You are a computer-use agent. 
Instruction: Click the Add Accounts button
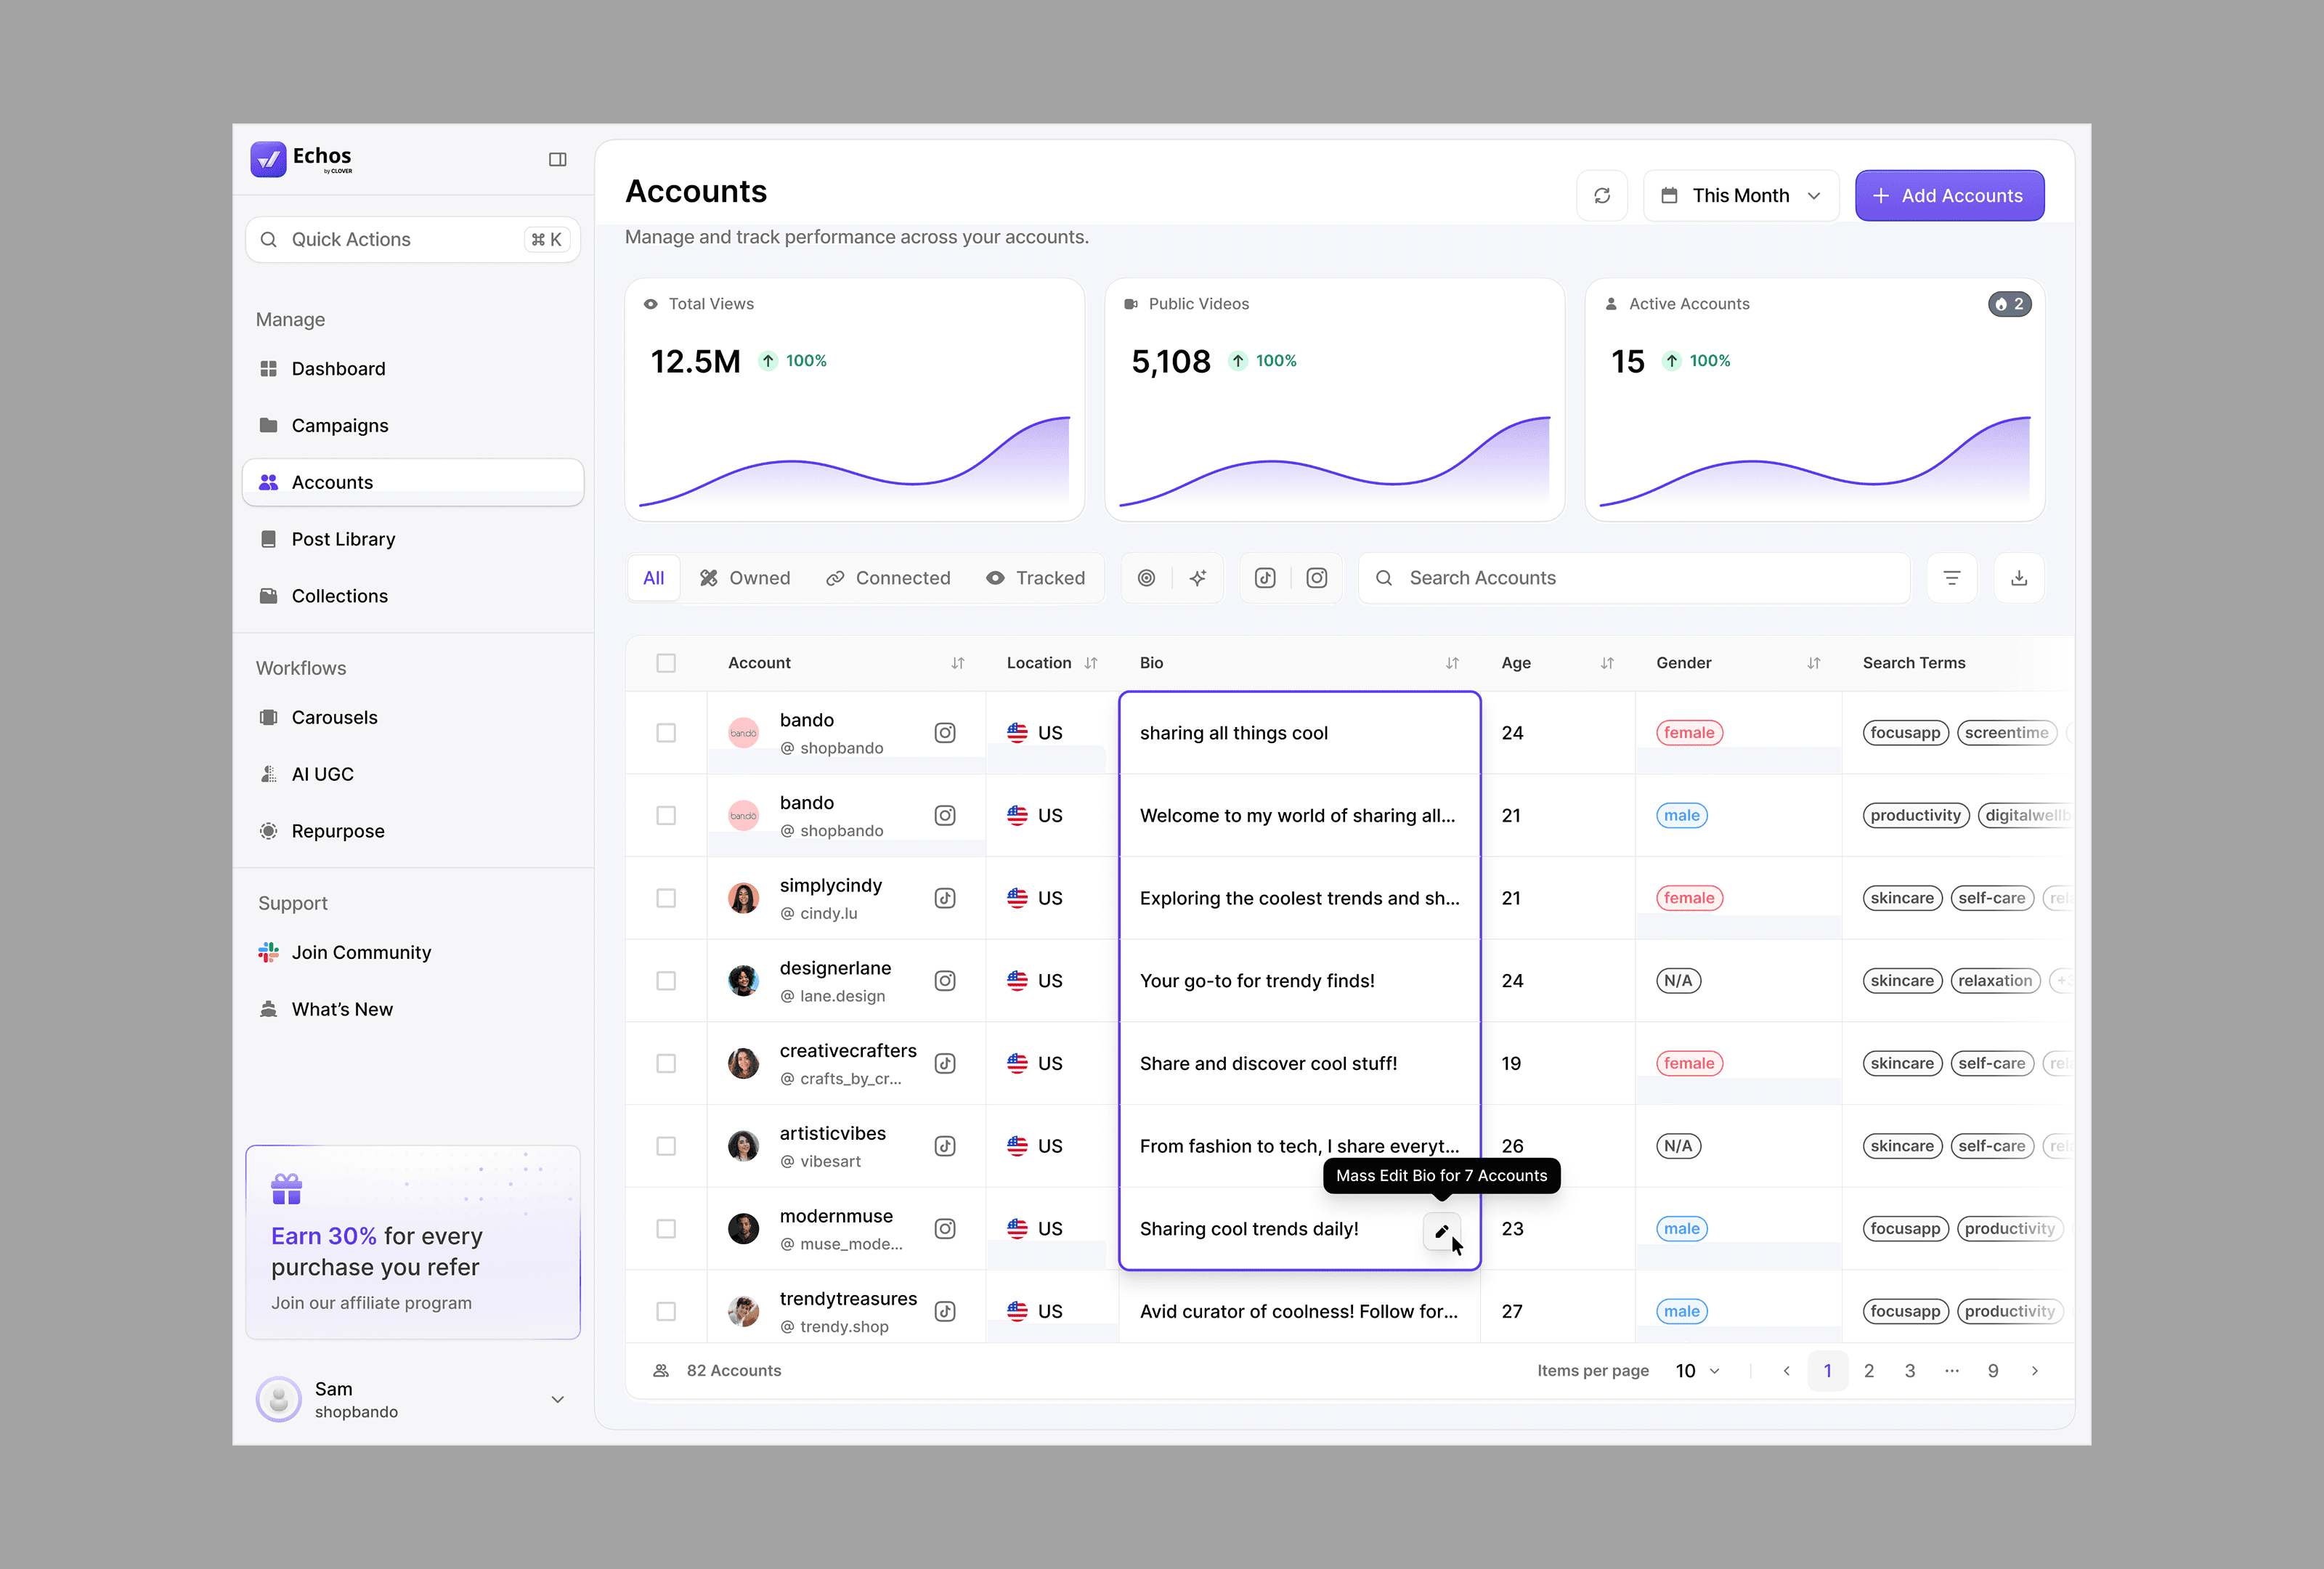1949,196
